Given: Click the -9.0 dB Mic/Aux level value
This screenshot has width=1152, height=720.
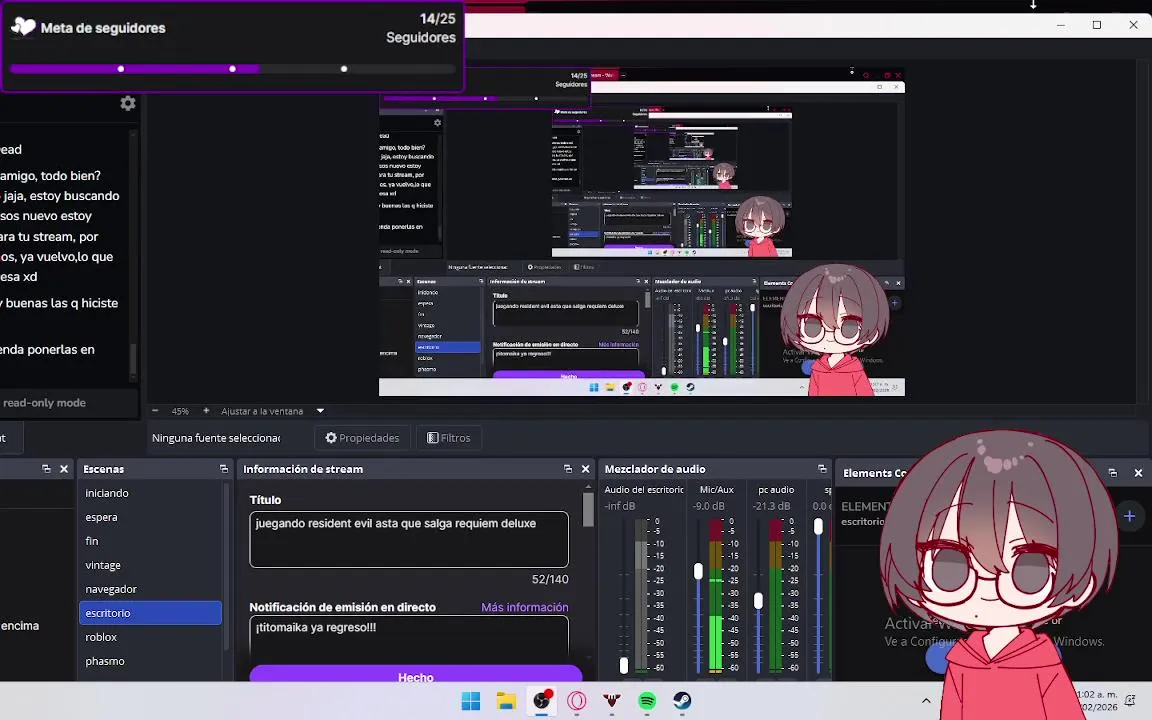Looking at the screenshot, I should pyautogui.click(x=708, y=506).
